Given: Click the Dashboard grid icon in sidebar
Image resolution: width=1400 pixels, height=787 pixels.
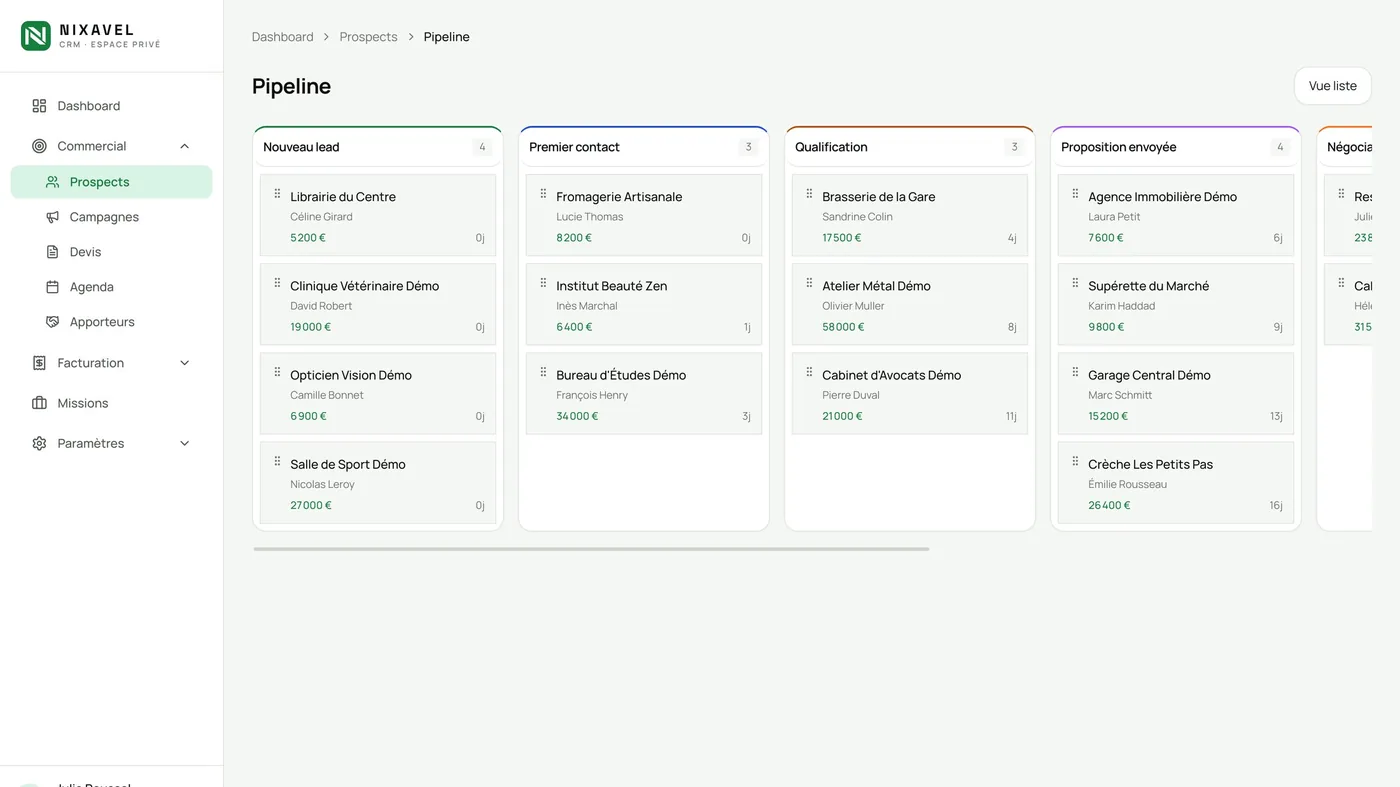Looking at the screenshot, I should tap(39, 106).
